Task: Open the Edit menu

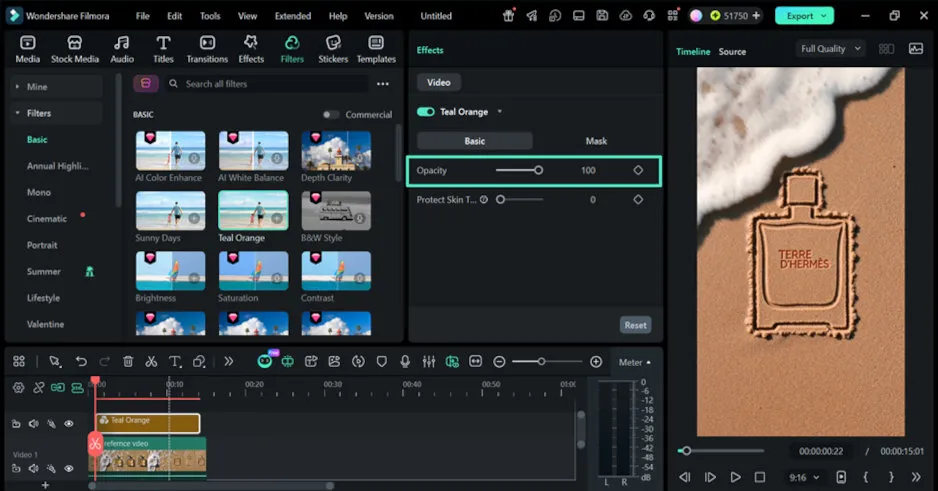Action: point(175,16)
